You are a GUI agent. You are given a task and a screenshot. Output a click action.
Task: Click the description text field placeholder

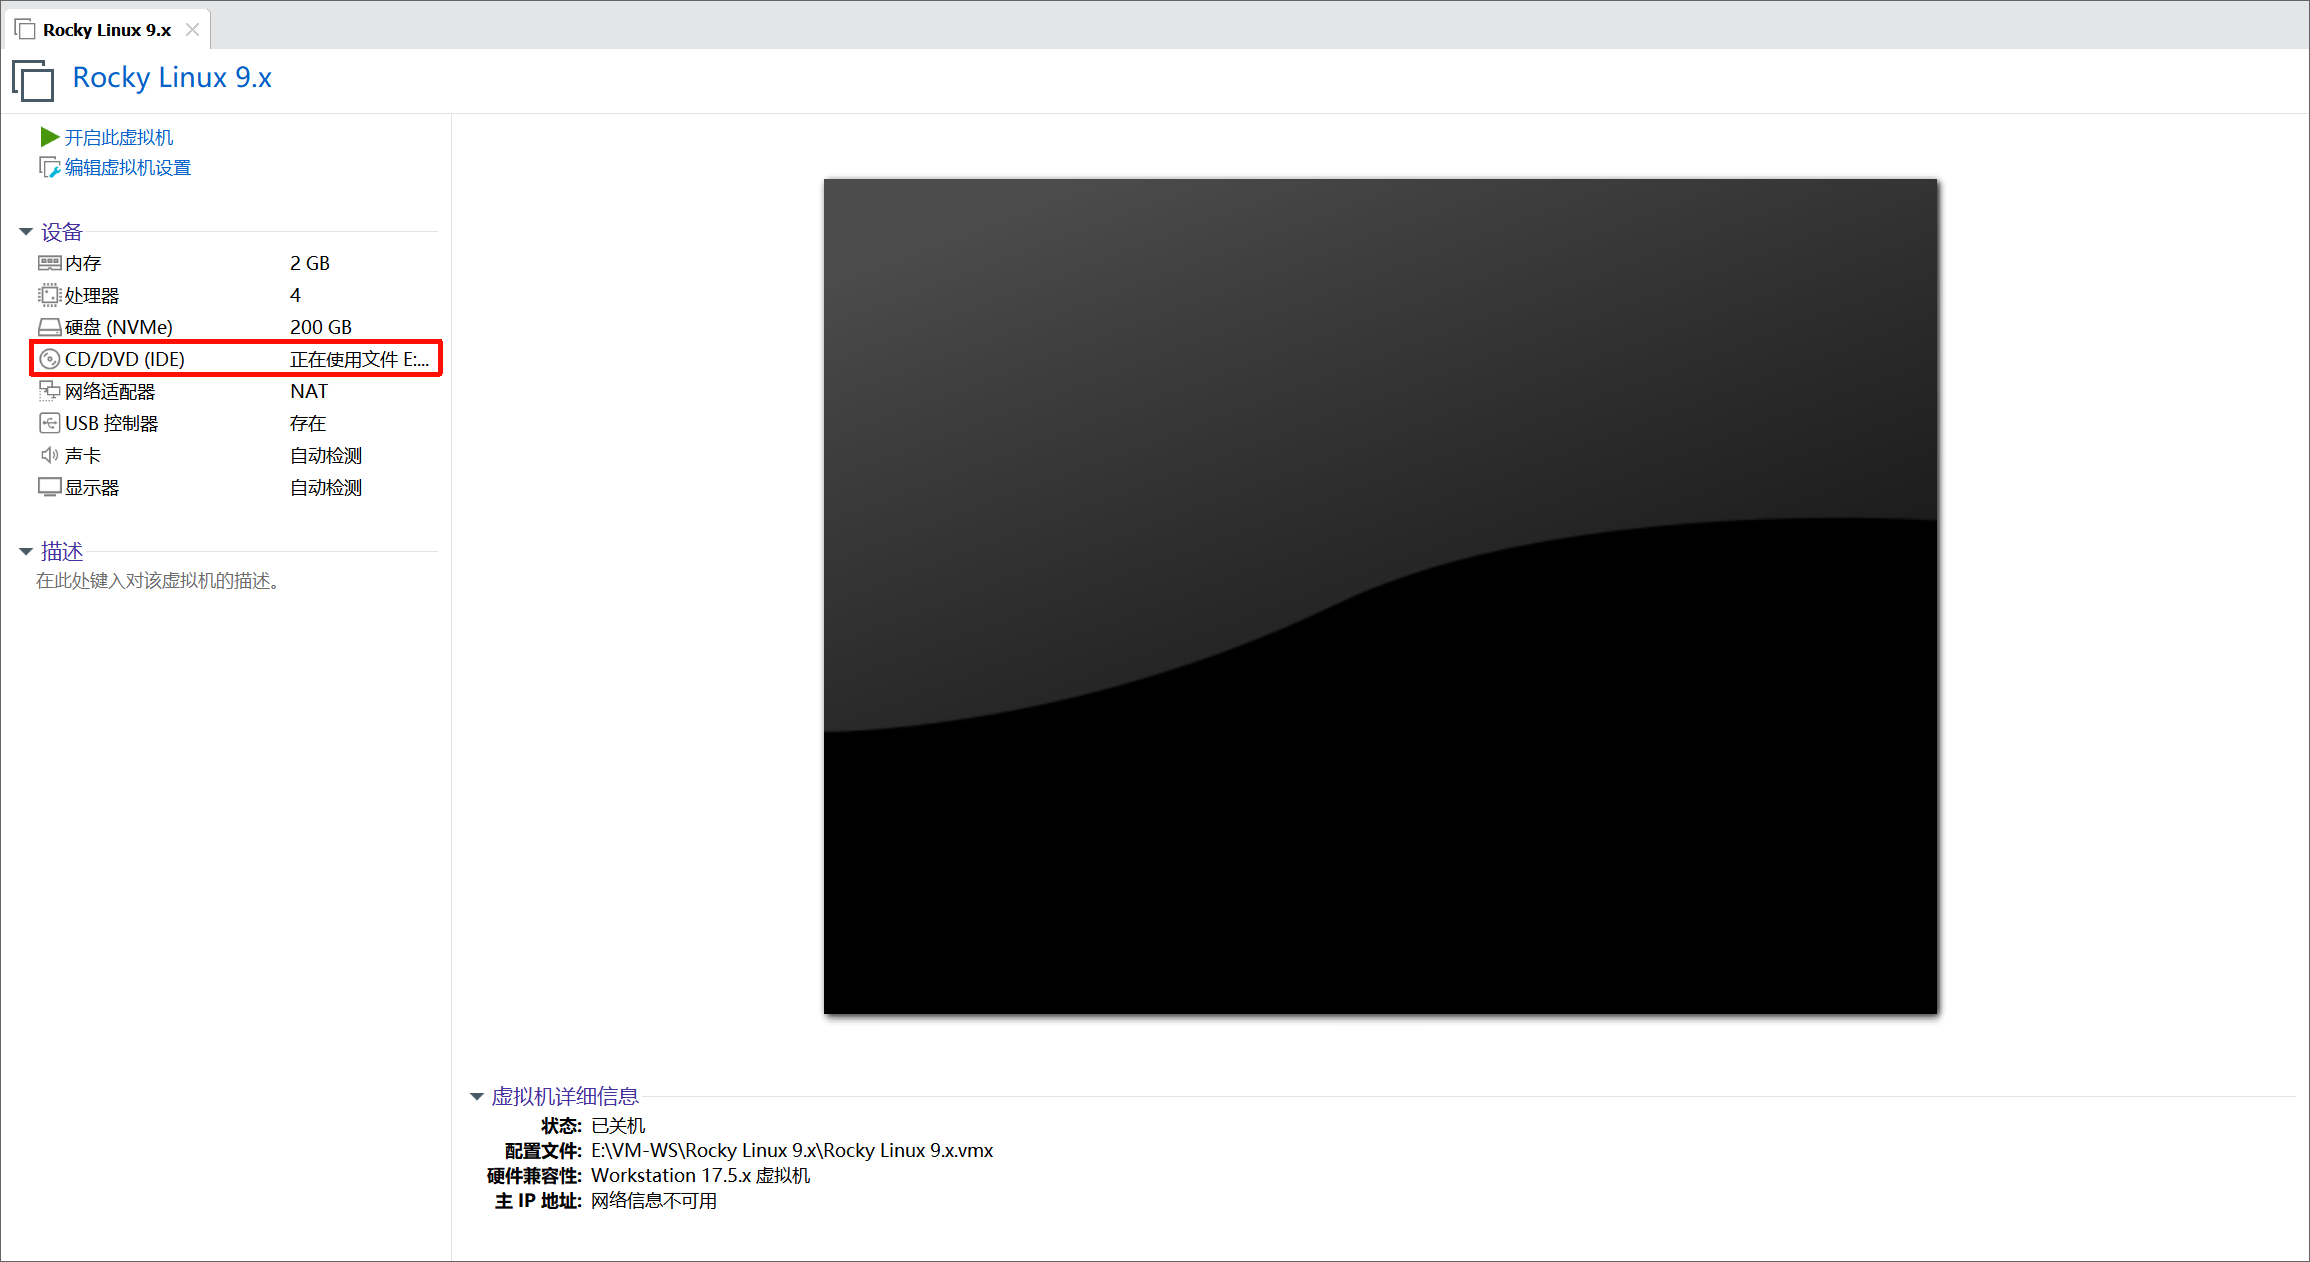click(x=157, y=581)
